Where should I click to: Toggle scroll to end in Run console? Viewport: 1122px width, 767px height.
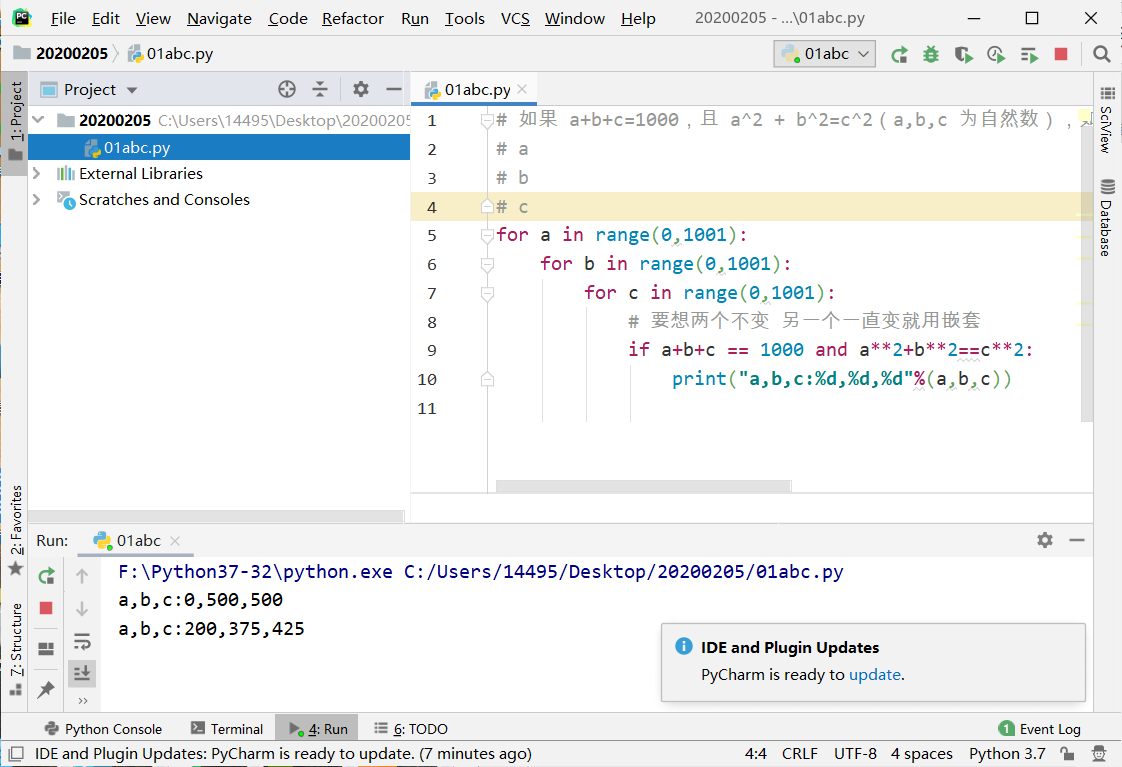pyautogui.click(x=82, y=673)
